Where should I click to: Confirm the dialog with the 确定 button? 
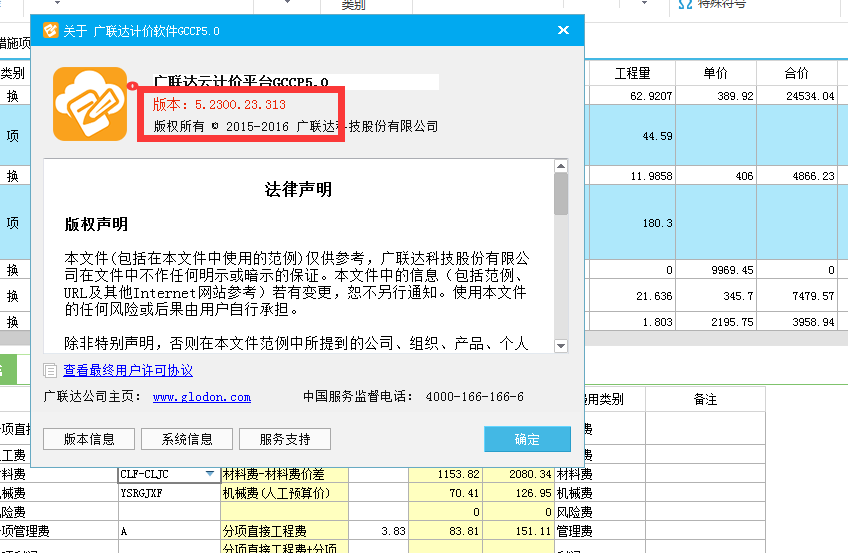click(x=527, y=439)
